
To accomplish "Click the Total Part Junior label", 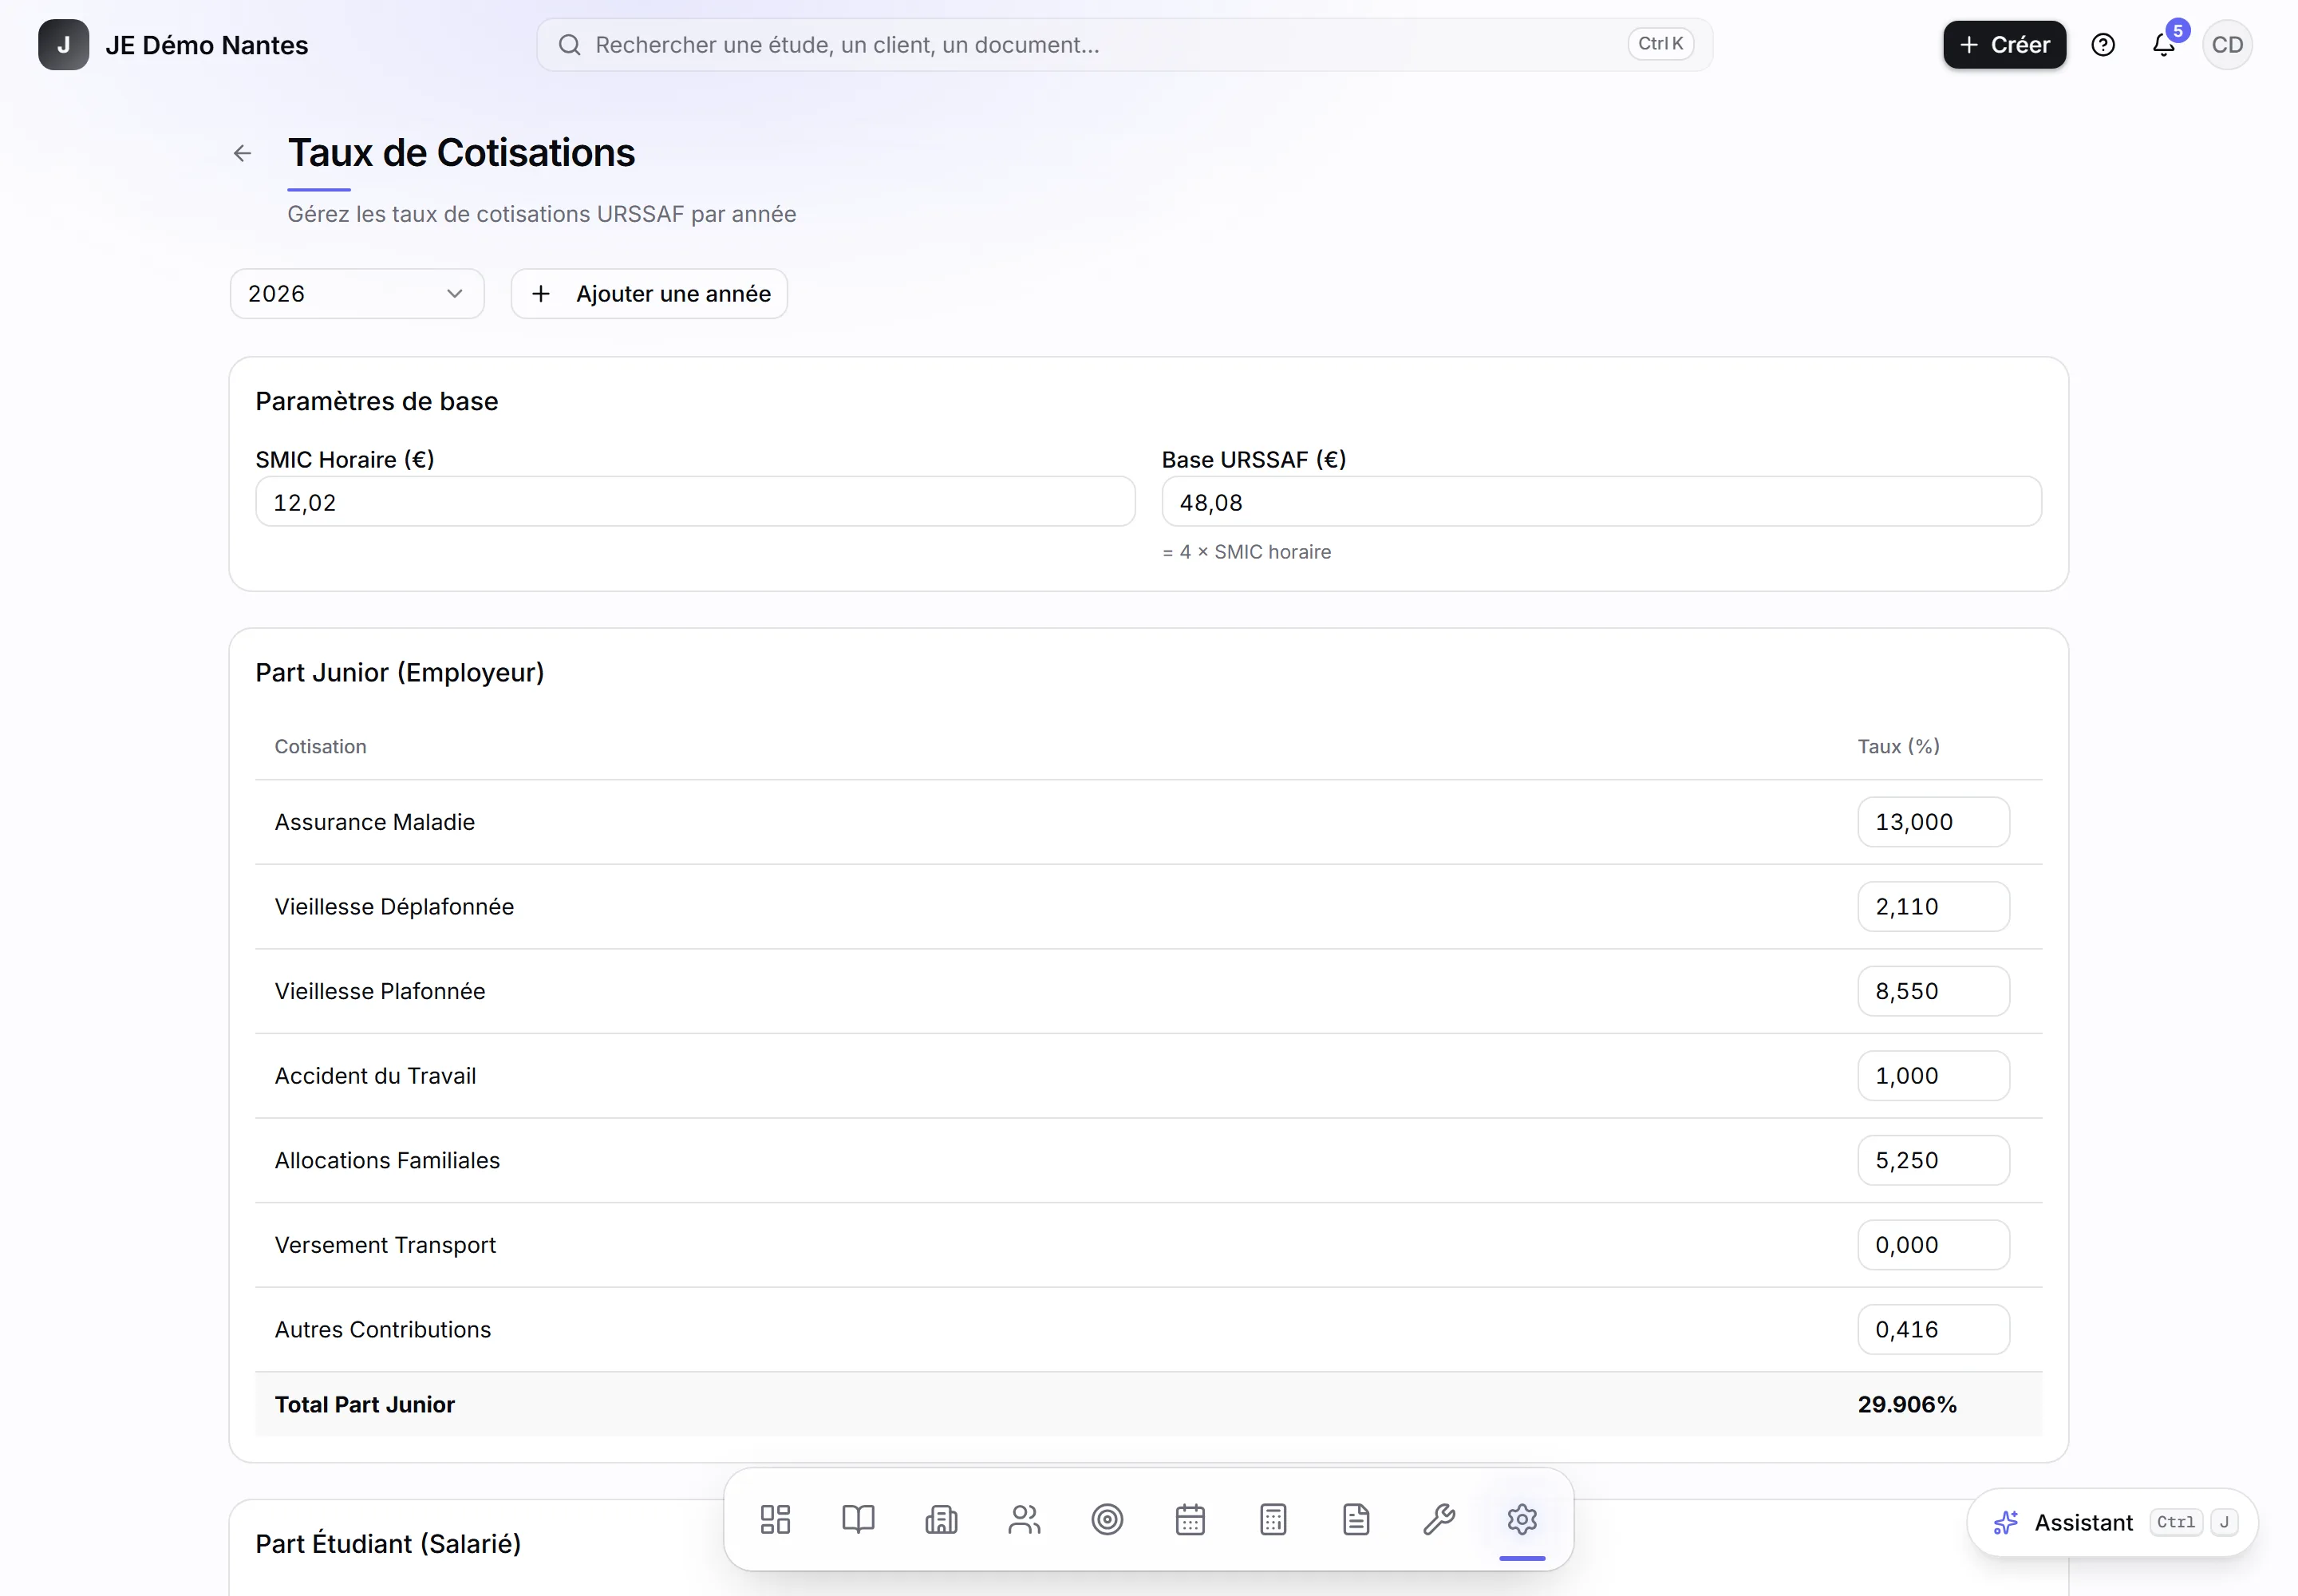I will [x=365, y=1405].
